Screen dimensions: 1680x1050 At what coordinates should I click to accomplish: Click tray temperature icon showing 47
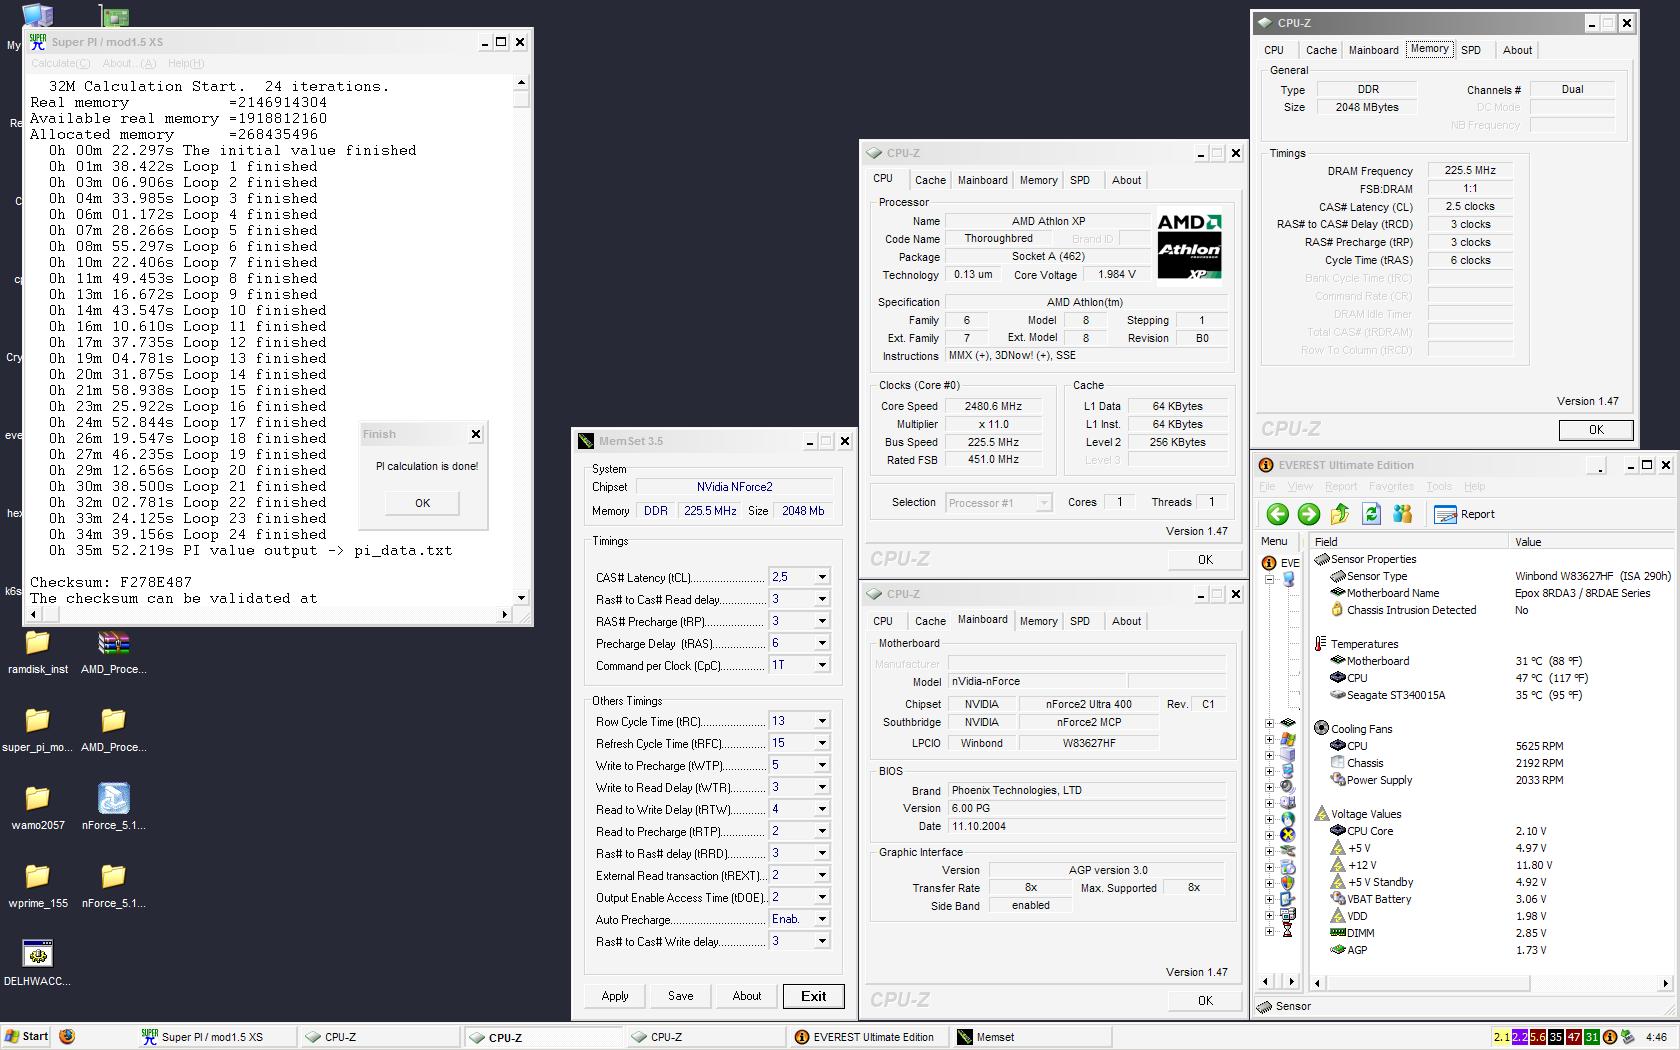(1574, 1037)
